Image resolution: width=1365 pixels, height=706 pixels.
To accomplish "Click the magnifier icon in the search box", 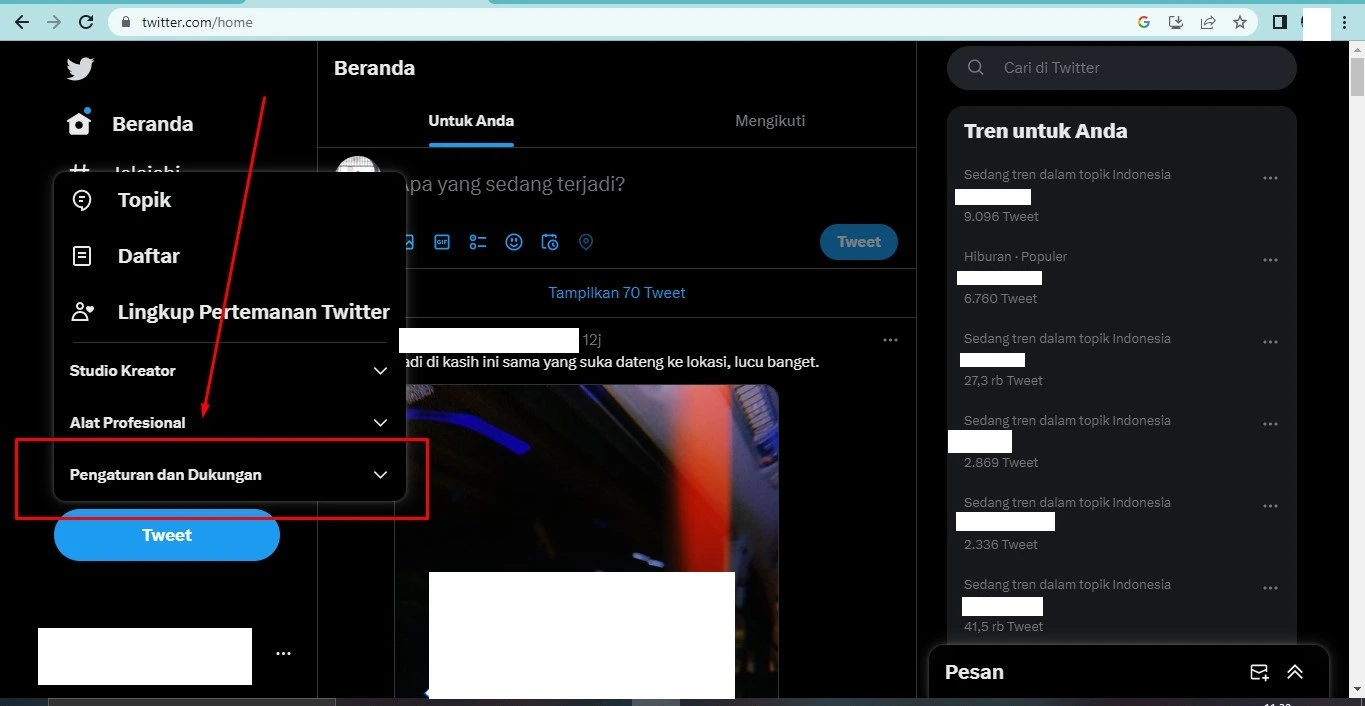I will pyautogui.click(x=976, y=68).
